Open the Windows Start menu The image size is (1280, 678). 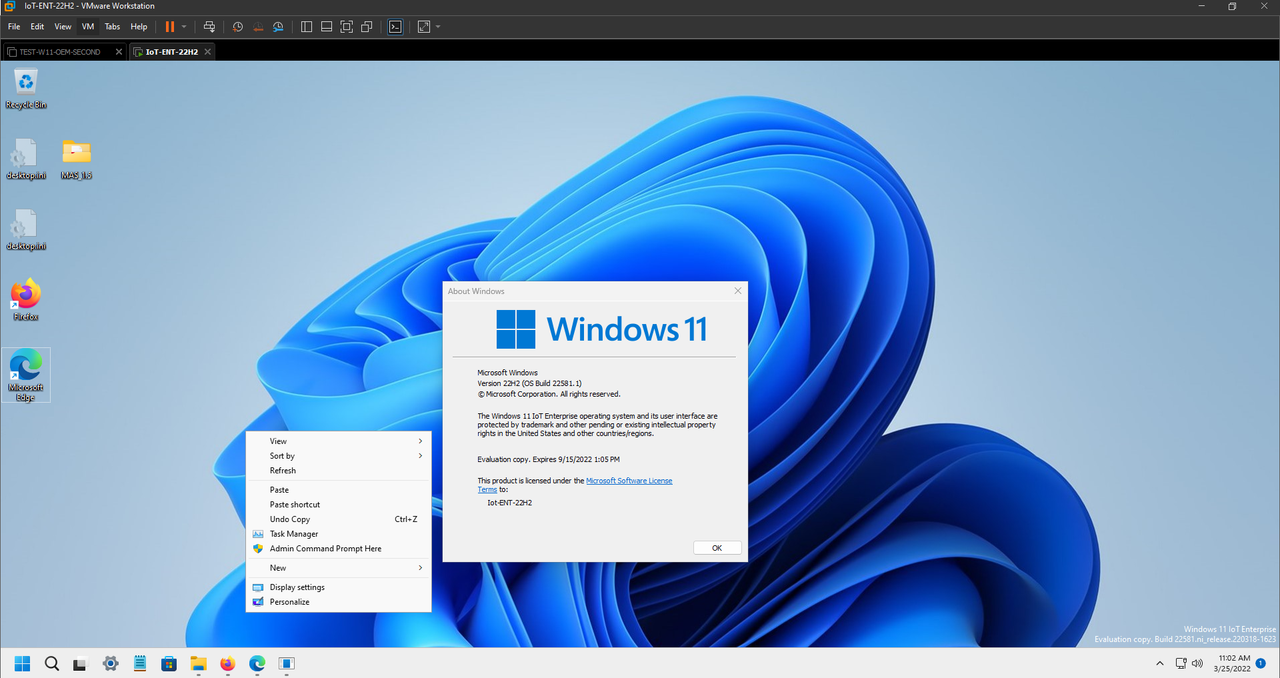pos(22,663)
